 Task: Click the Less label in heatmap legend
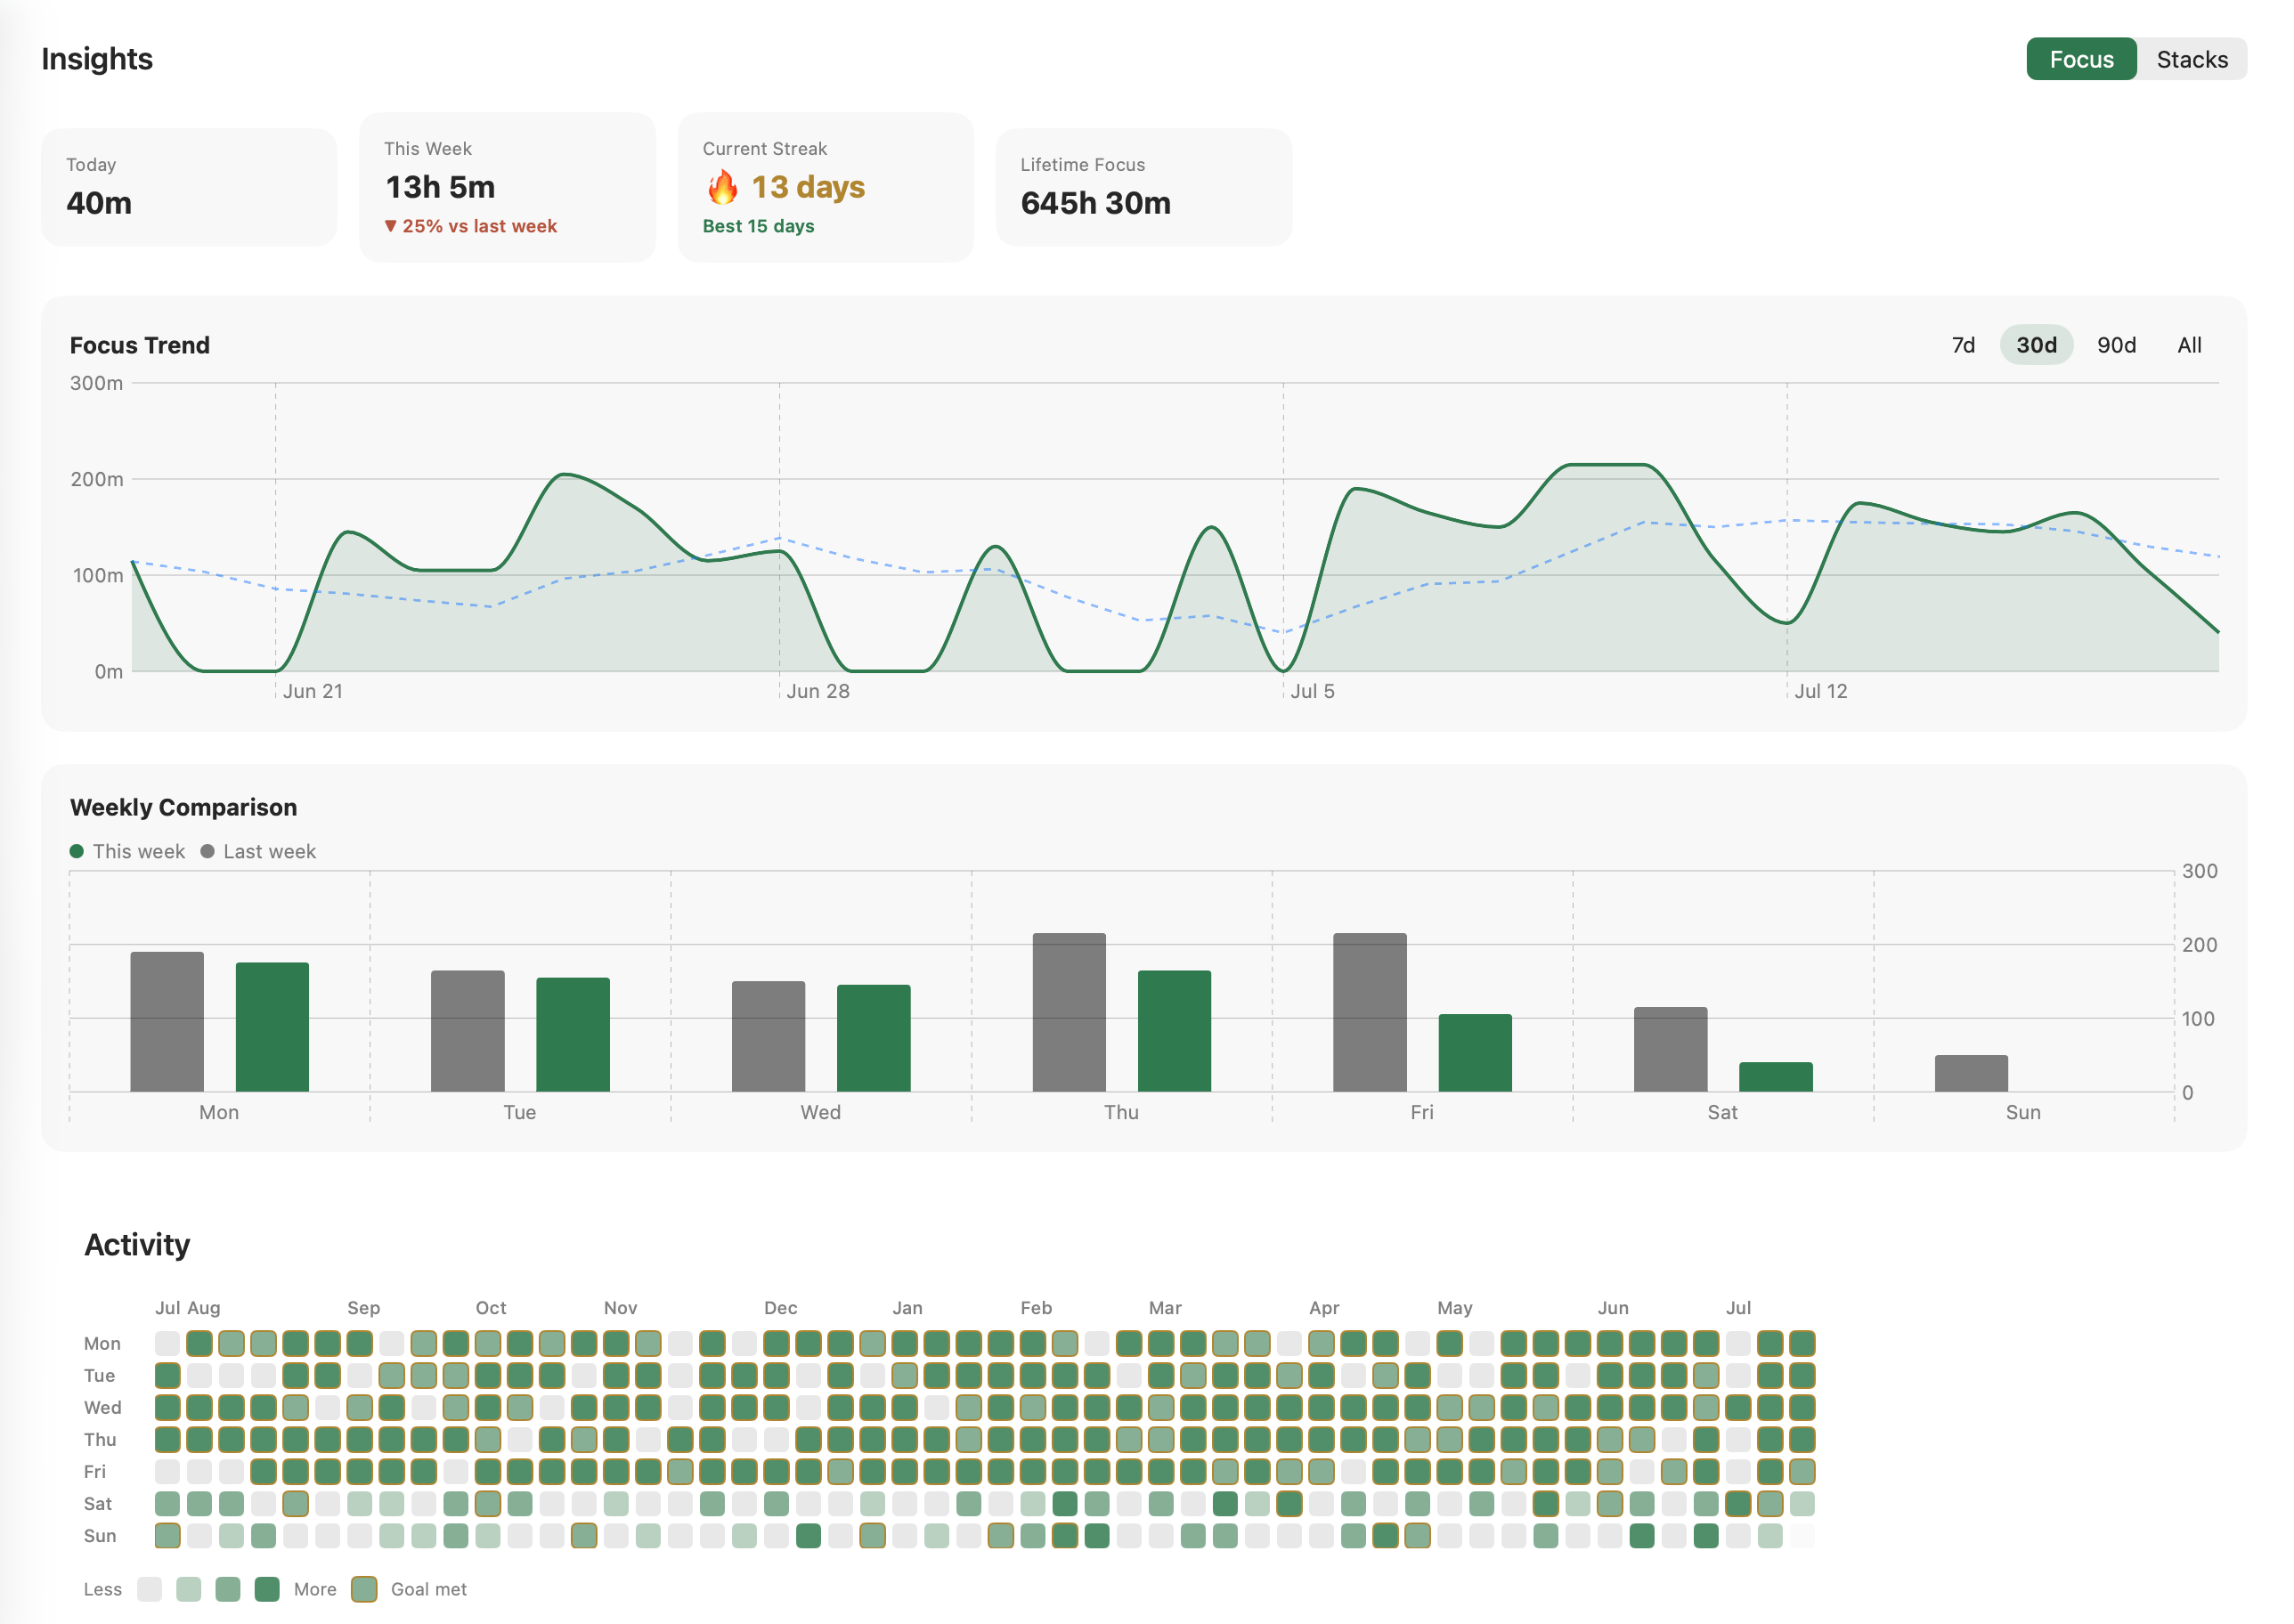(103, 1589)
